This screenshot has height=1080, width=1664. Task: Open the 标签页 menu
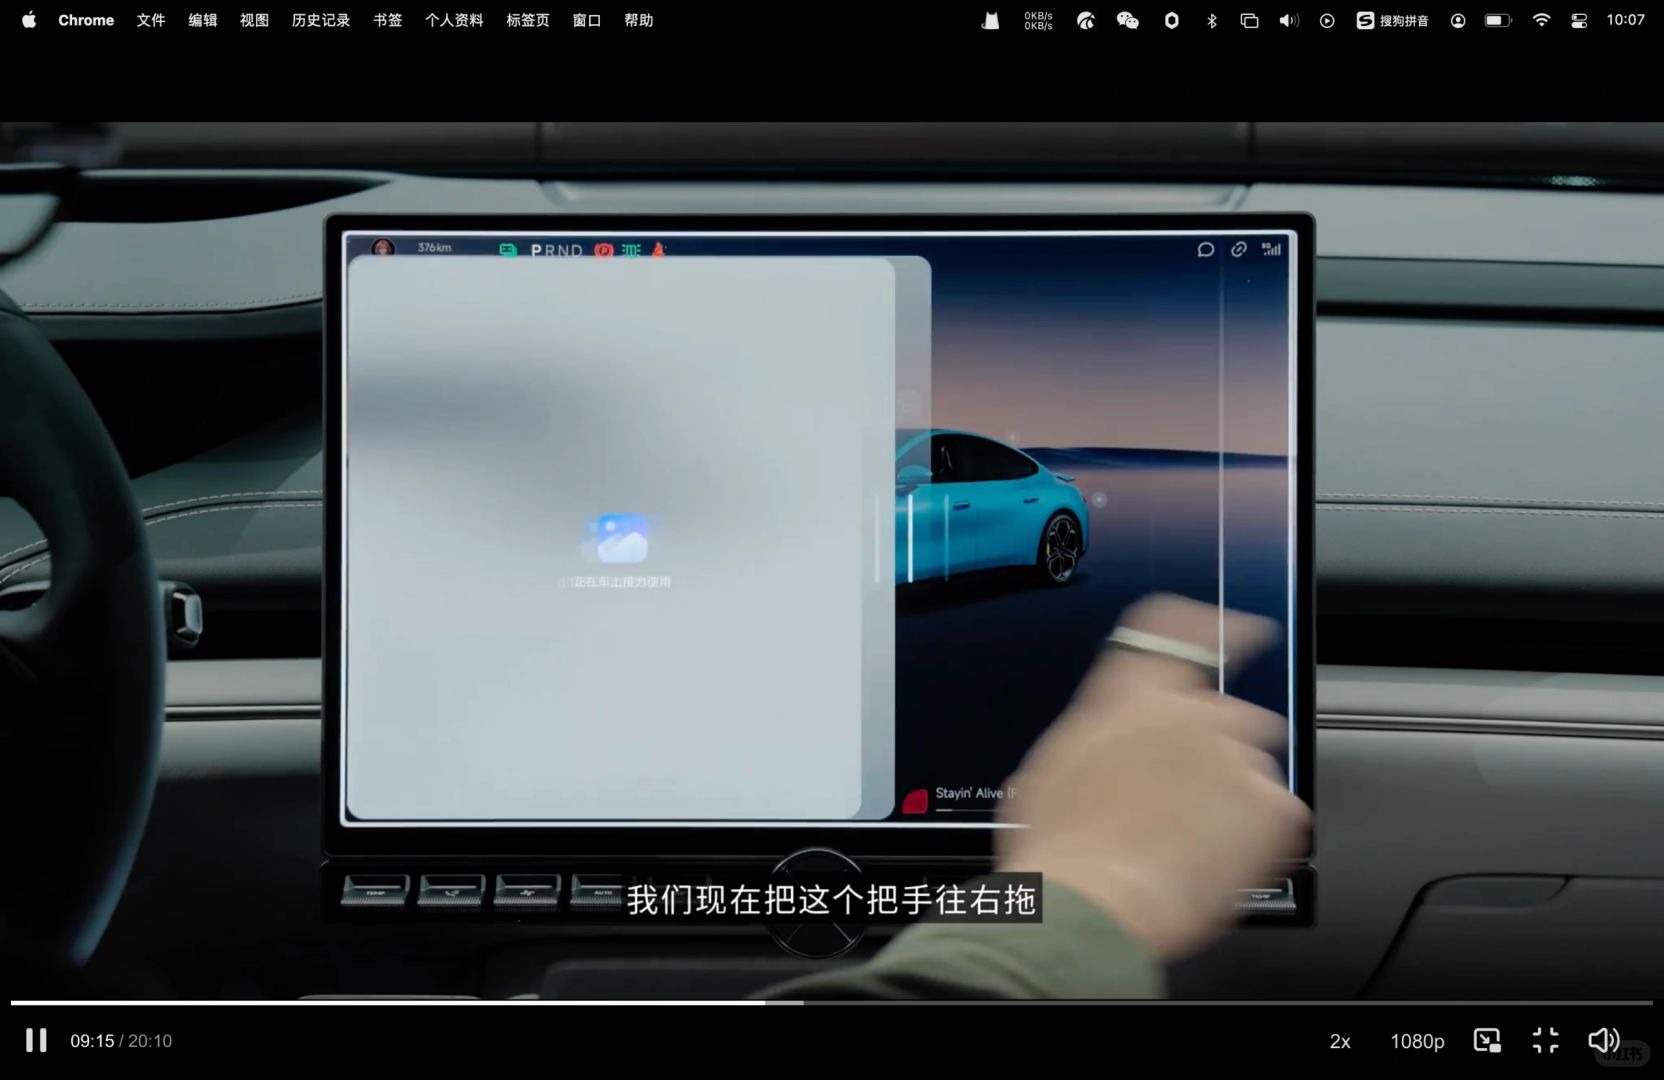point(528,20)
